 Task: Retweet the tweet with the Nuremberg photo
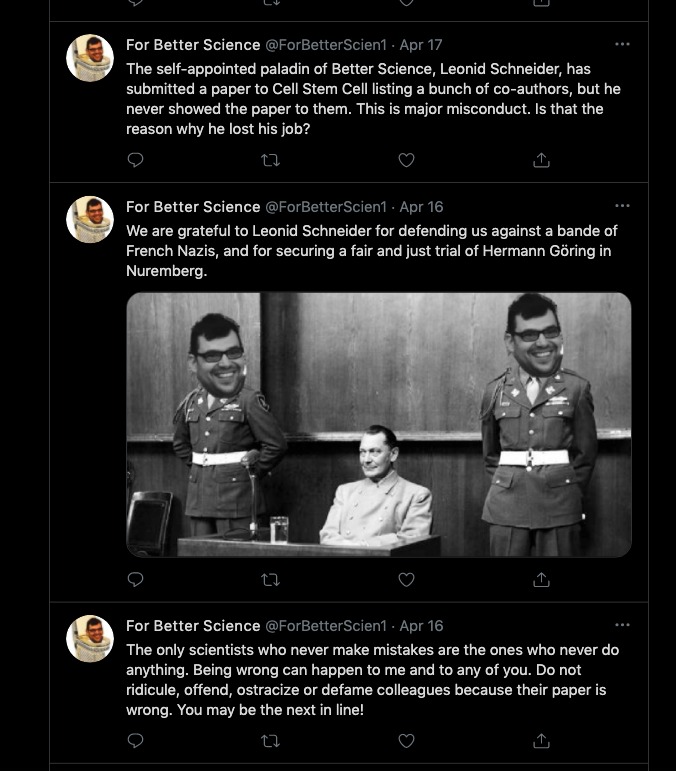pyautogui.click(x=271, y=579)
